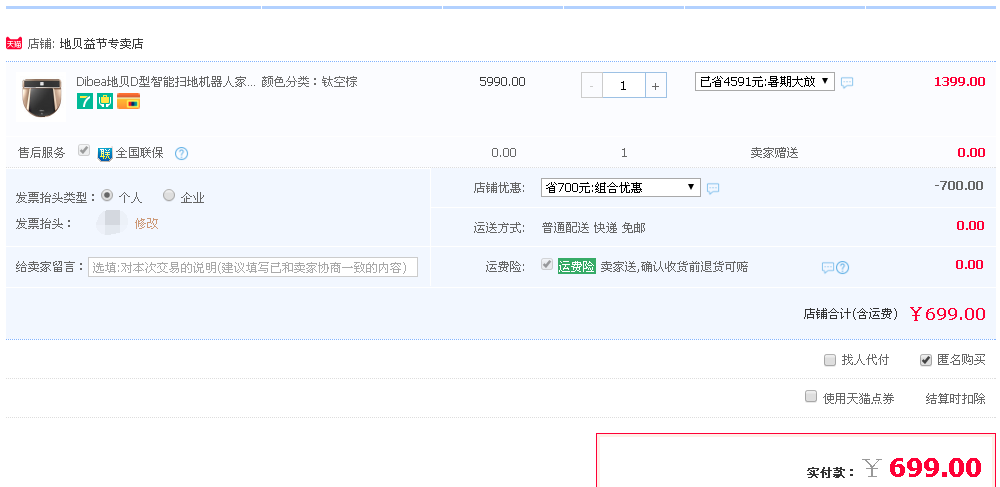Image resolution: width=1000 pixels, height=487 pixels.
Task: Click the credit card payment badge icon
Action: [x=128, y=101]
